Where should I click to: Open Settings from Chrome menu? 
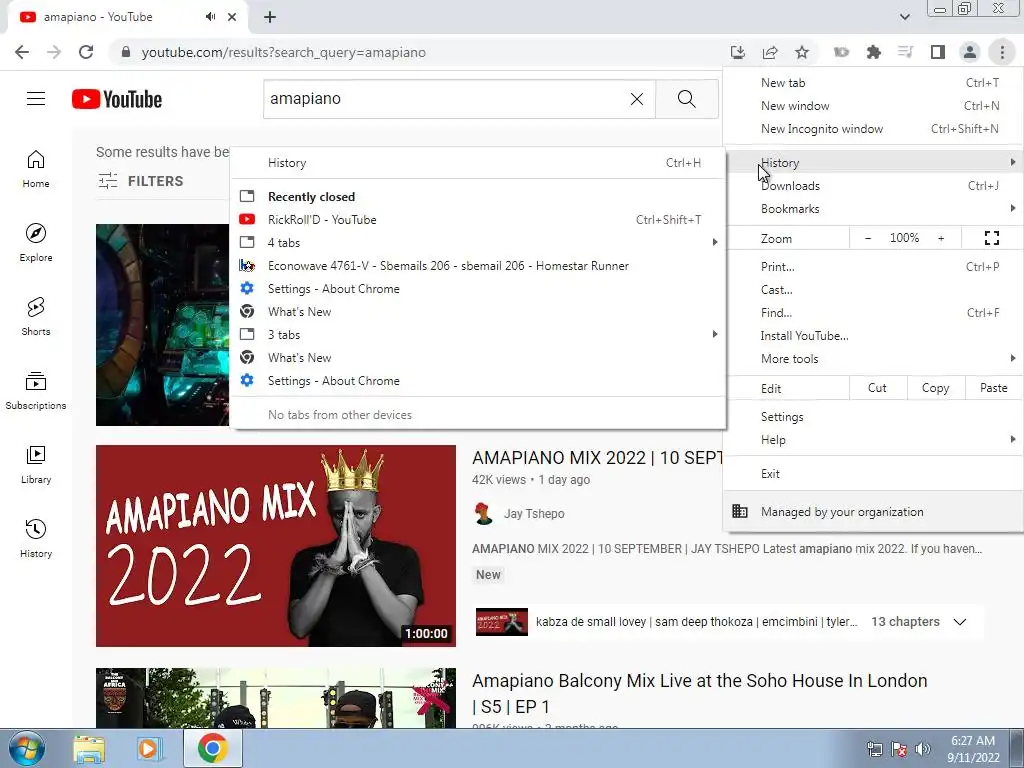873,417
